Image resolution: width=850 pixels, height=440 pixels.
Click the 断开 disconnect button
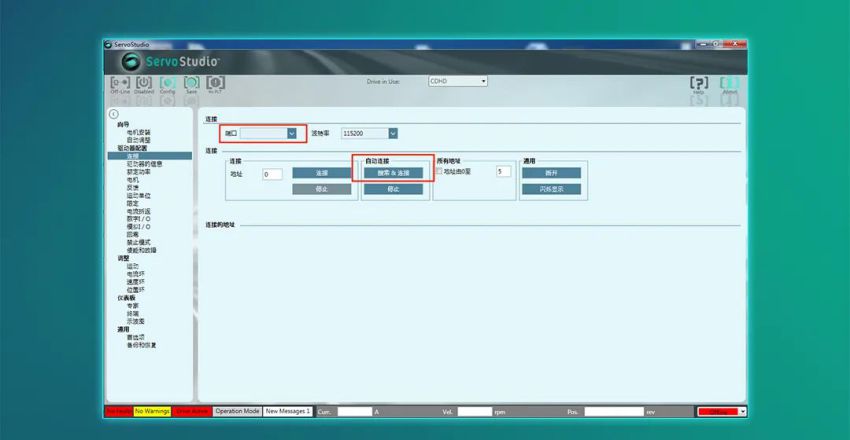tap(550, 172)
